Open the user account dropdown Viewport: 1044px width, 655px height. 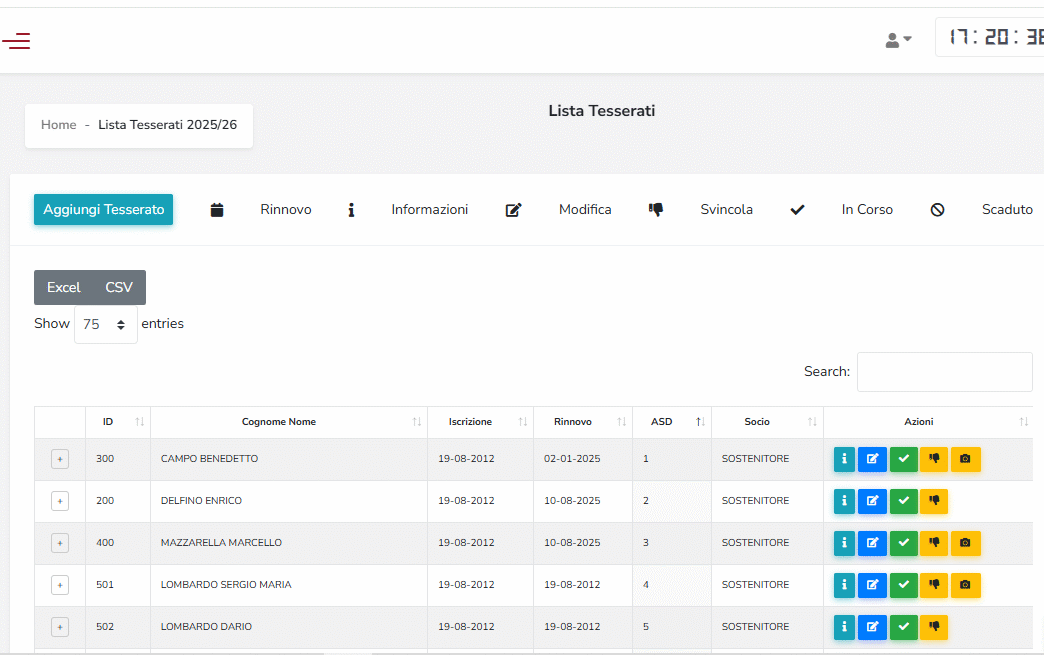click(x=898, y=40)
